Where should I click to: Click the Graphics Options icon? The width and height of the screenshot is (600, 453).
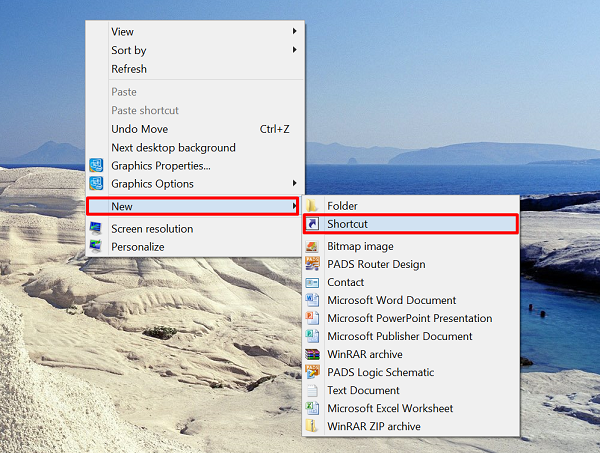click(x=96, y=183)
